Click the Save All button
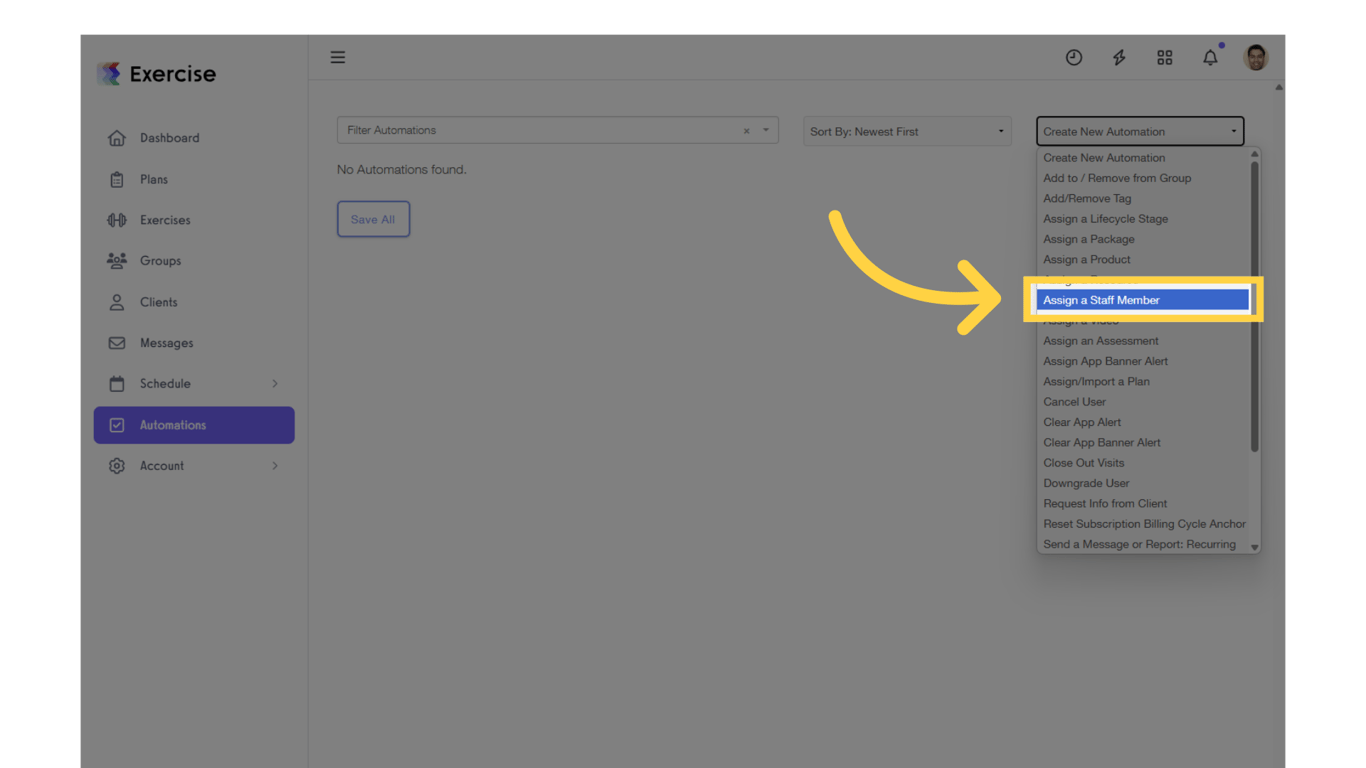The image size is (1366, 768). tap(373, 219)
